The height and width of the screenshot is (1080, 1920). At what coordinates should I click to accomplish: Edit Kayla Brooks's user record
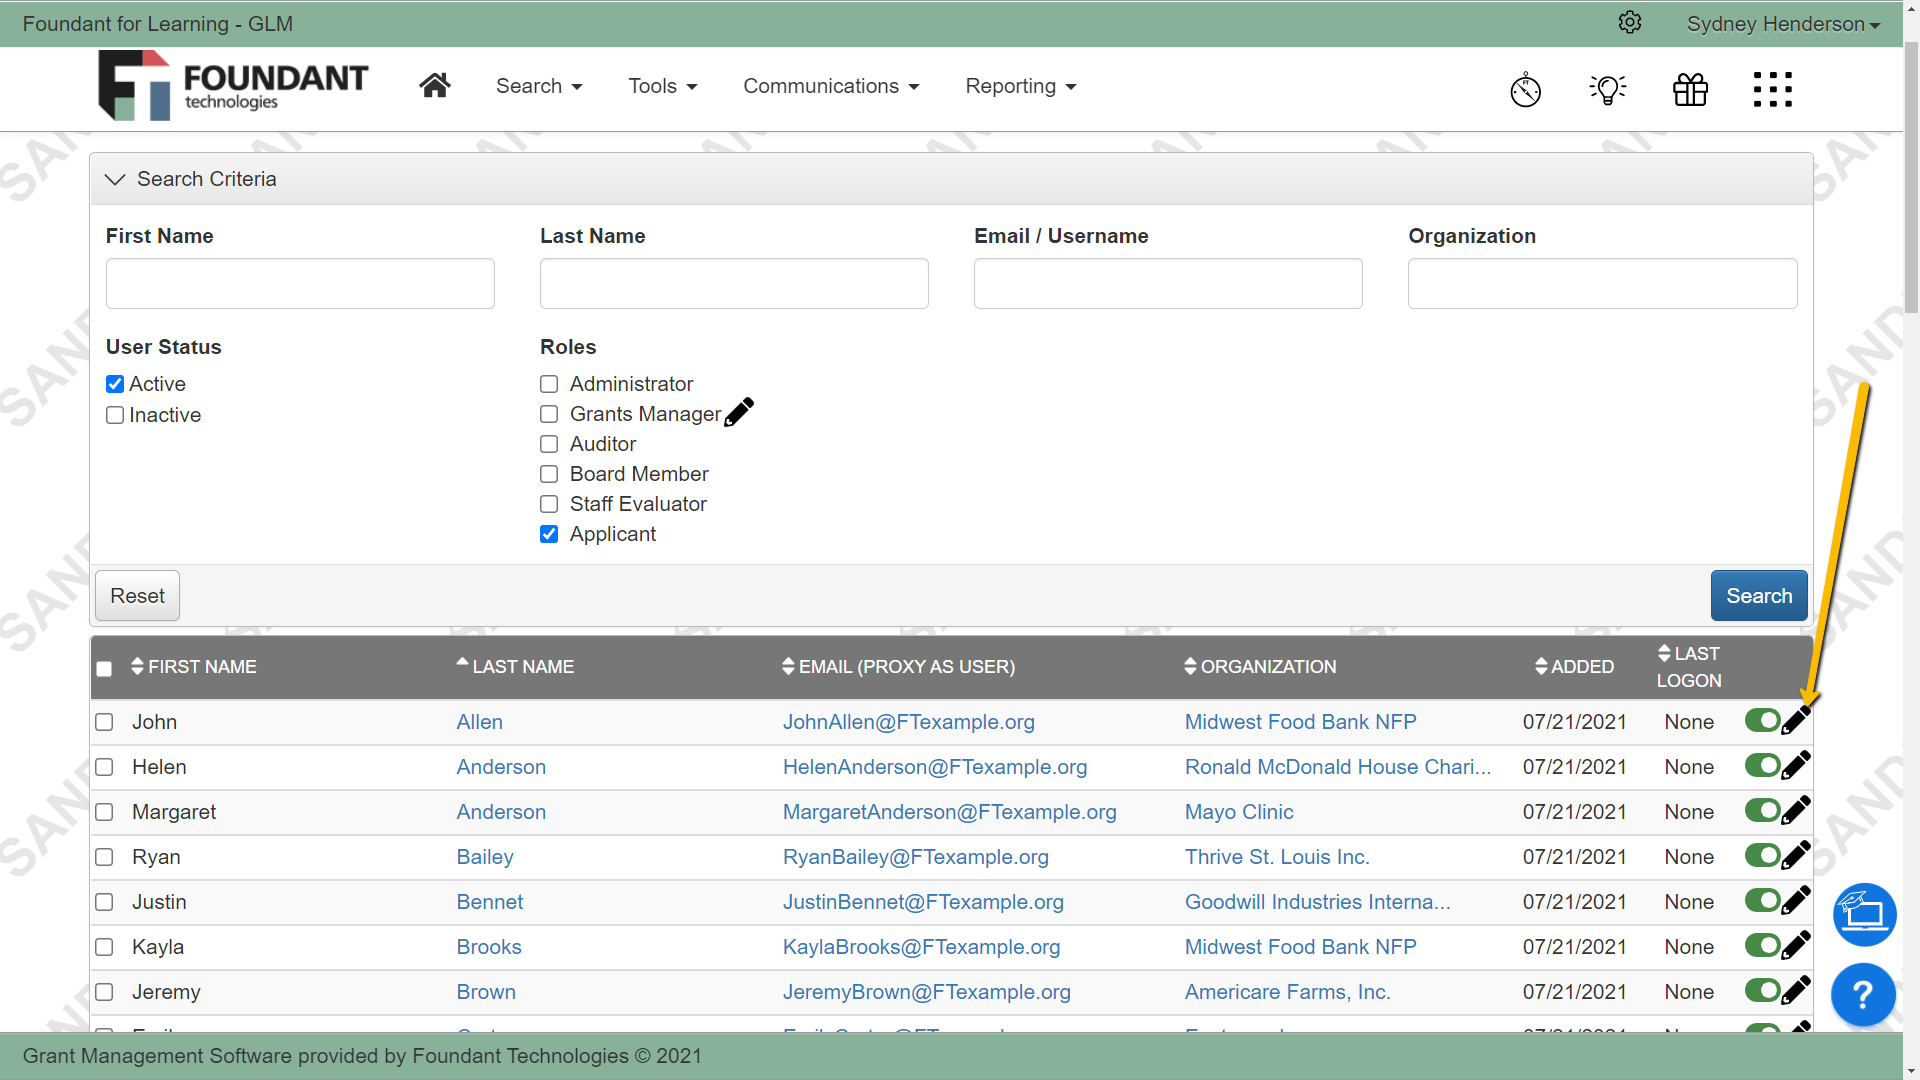[1796, 945]
